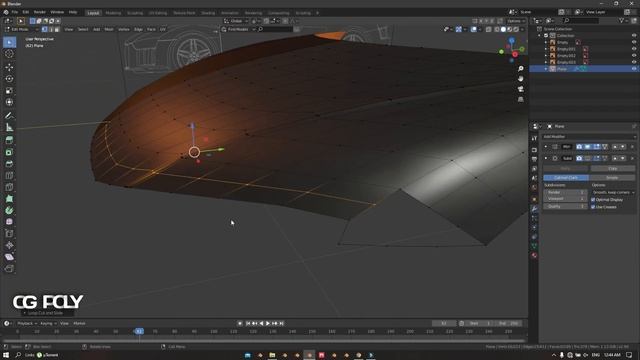Switch to the Modeling workspace tab
The image size is (640, 360).
113,13
